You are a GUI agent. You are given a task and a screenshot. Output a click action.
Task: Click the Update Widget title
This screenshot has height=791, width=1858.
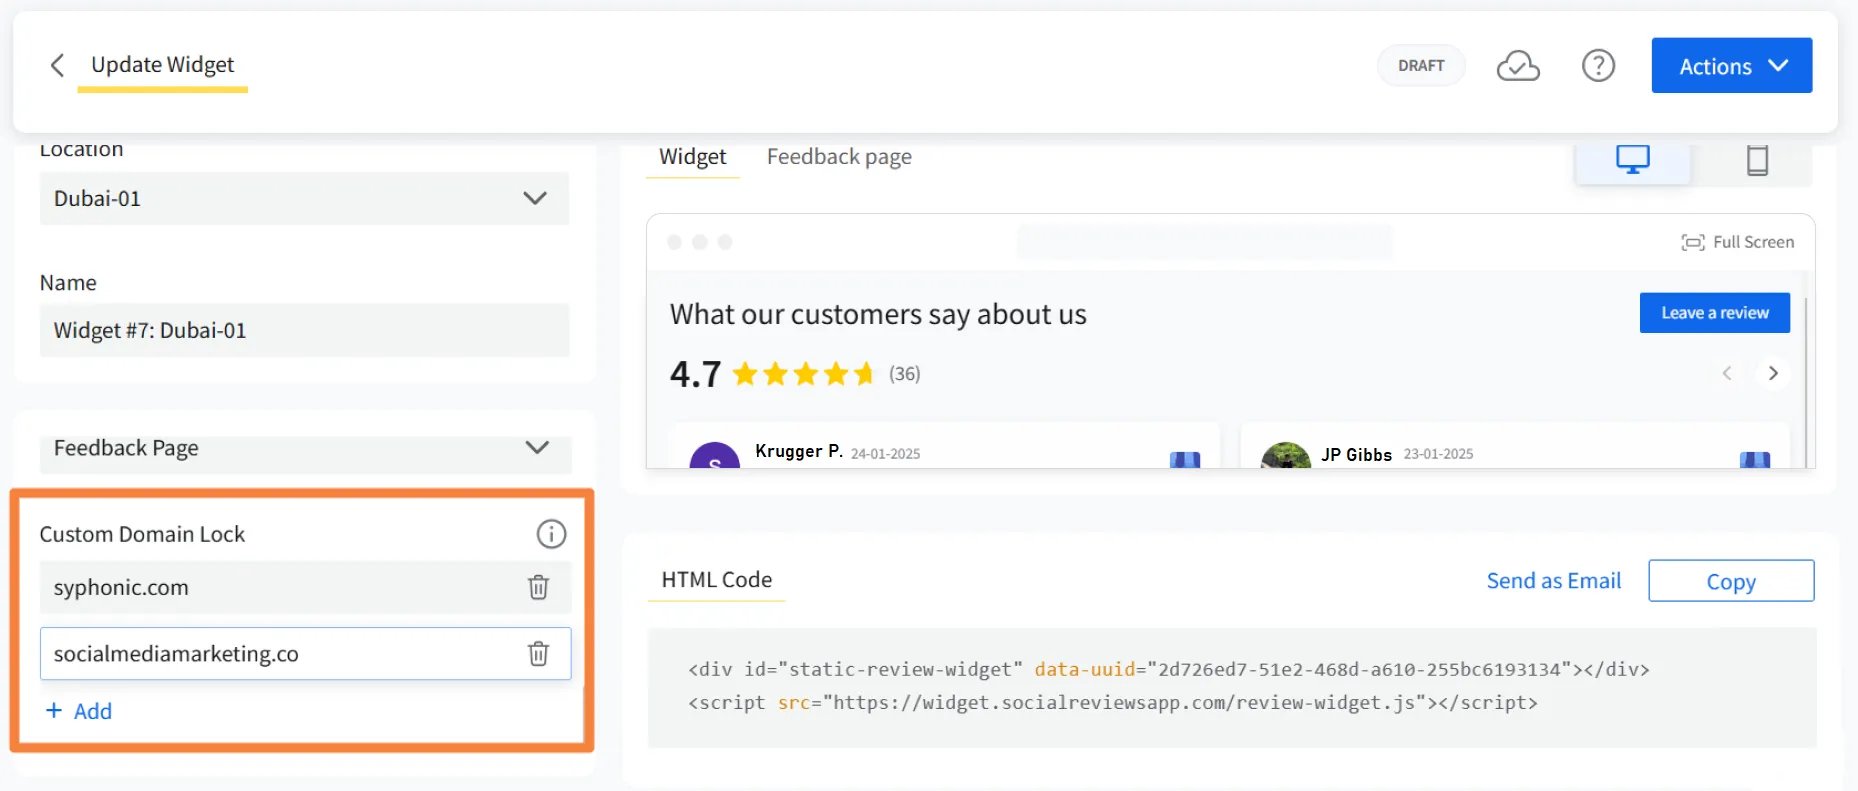[x=162, y=65]
